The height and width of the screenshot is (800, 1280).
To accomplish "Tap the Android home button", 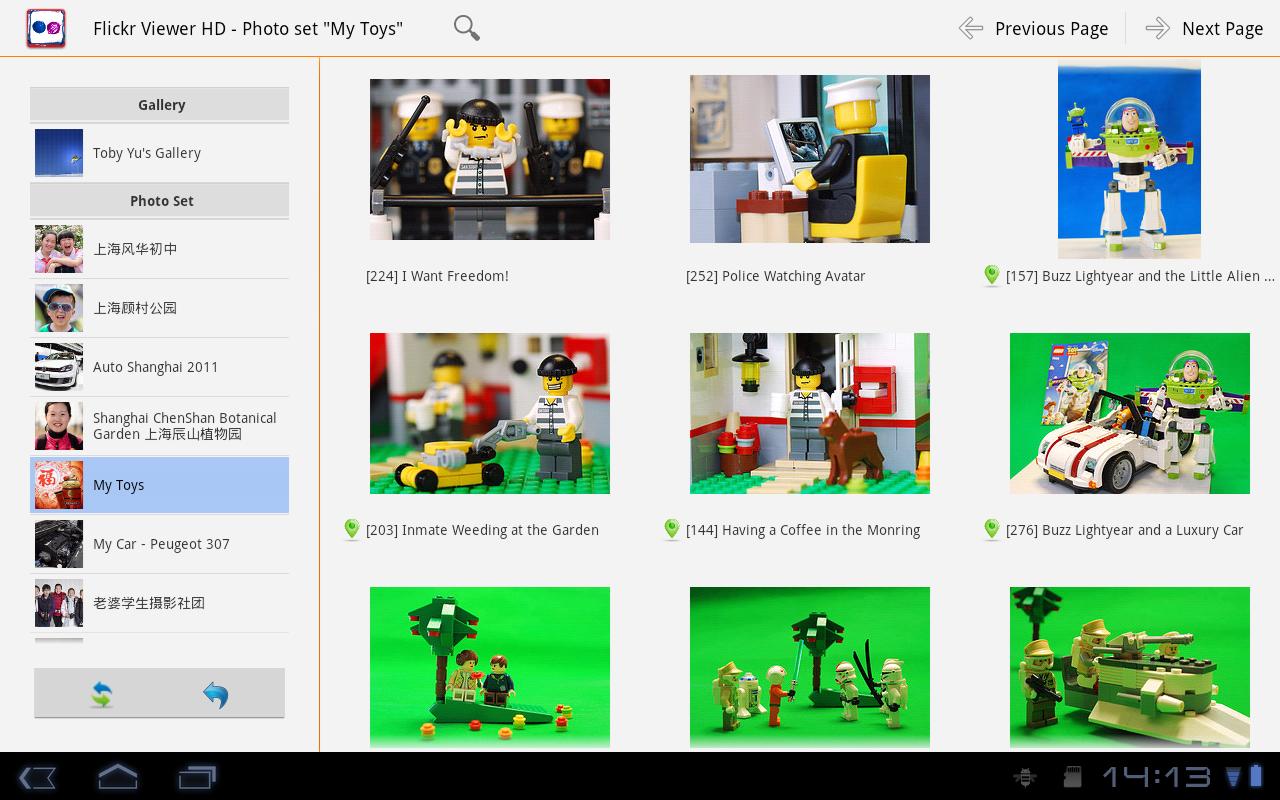I will pos(117,777).
